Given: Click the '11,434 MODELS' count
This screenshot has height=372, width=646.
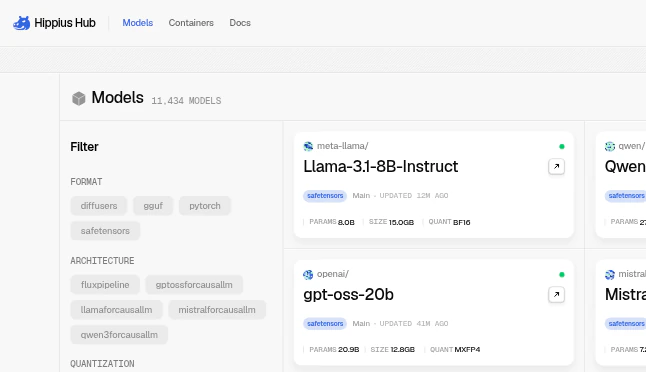Looking at the screenshot, I should pyautogui.click(x=186, y=101).
